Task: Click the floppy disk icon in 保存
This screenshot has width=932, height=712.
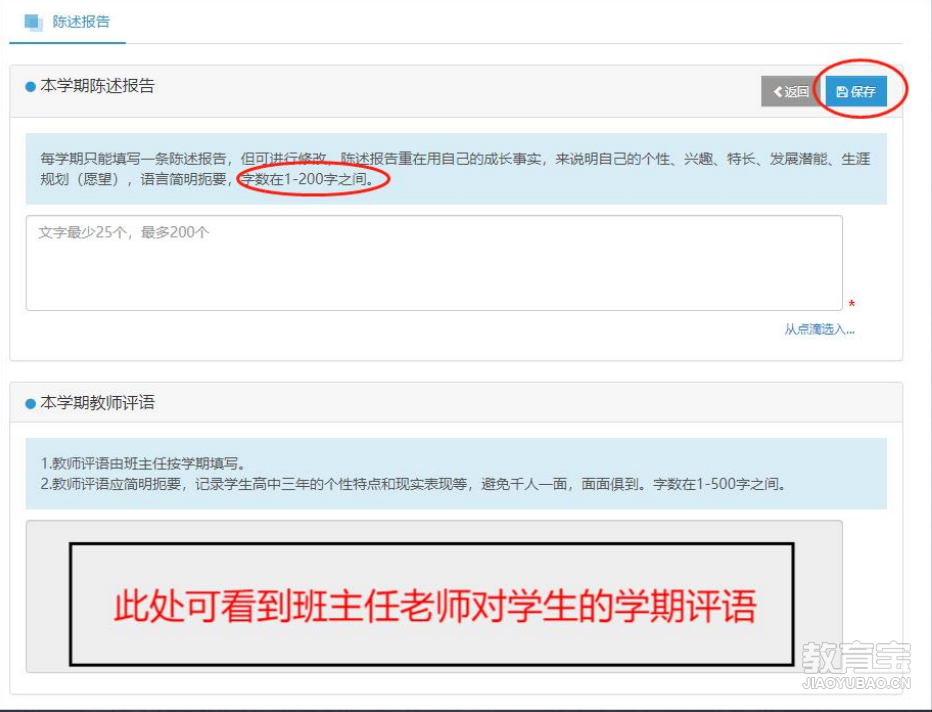Action: (x=842, y=92)
